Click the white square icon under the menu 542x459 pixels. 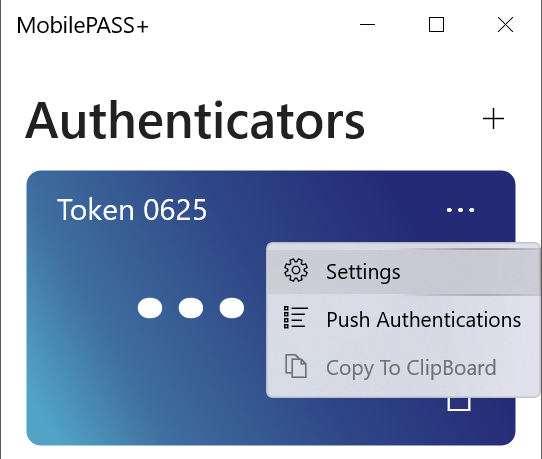(459, 404)
